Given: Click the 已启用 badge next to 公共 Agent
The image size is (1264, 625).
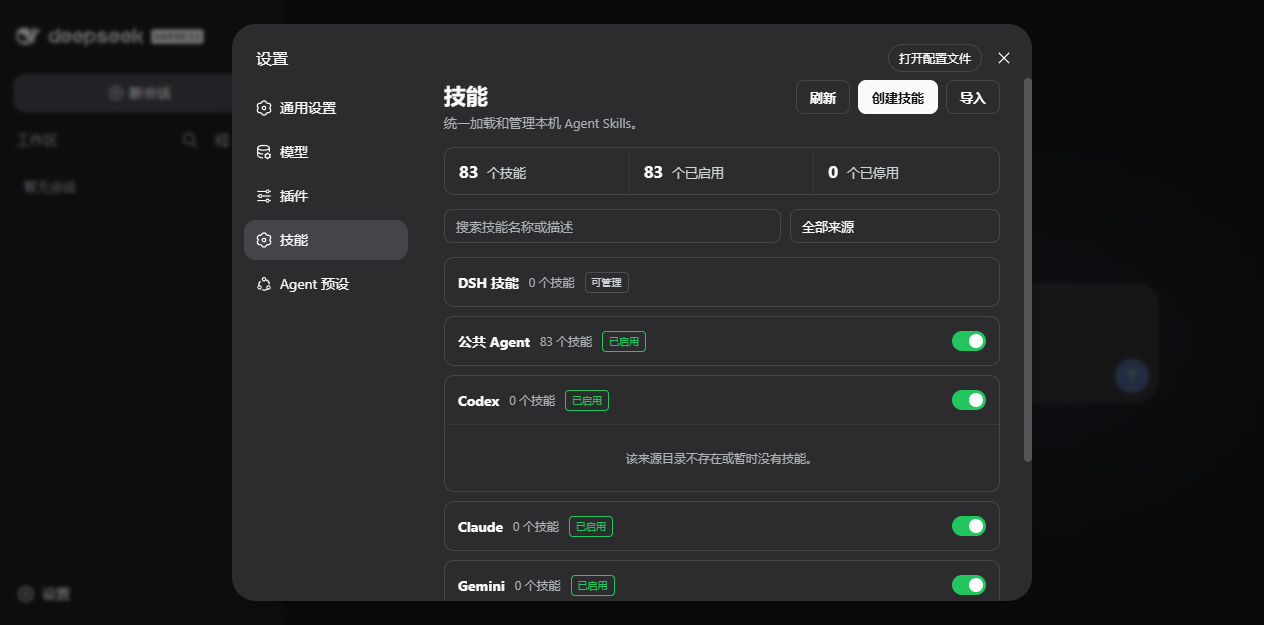Looking at the screenshot, I should [x=624, y=342].
